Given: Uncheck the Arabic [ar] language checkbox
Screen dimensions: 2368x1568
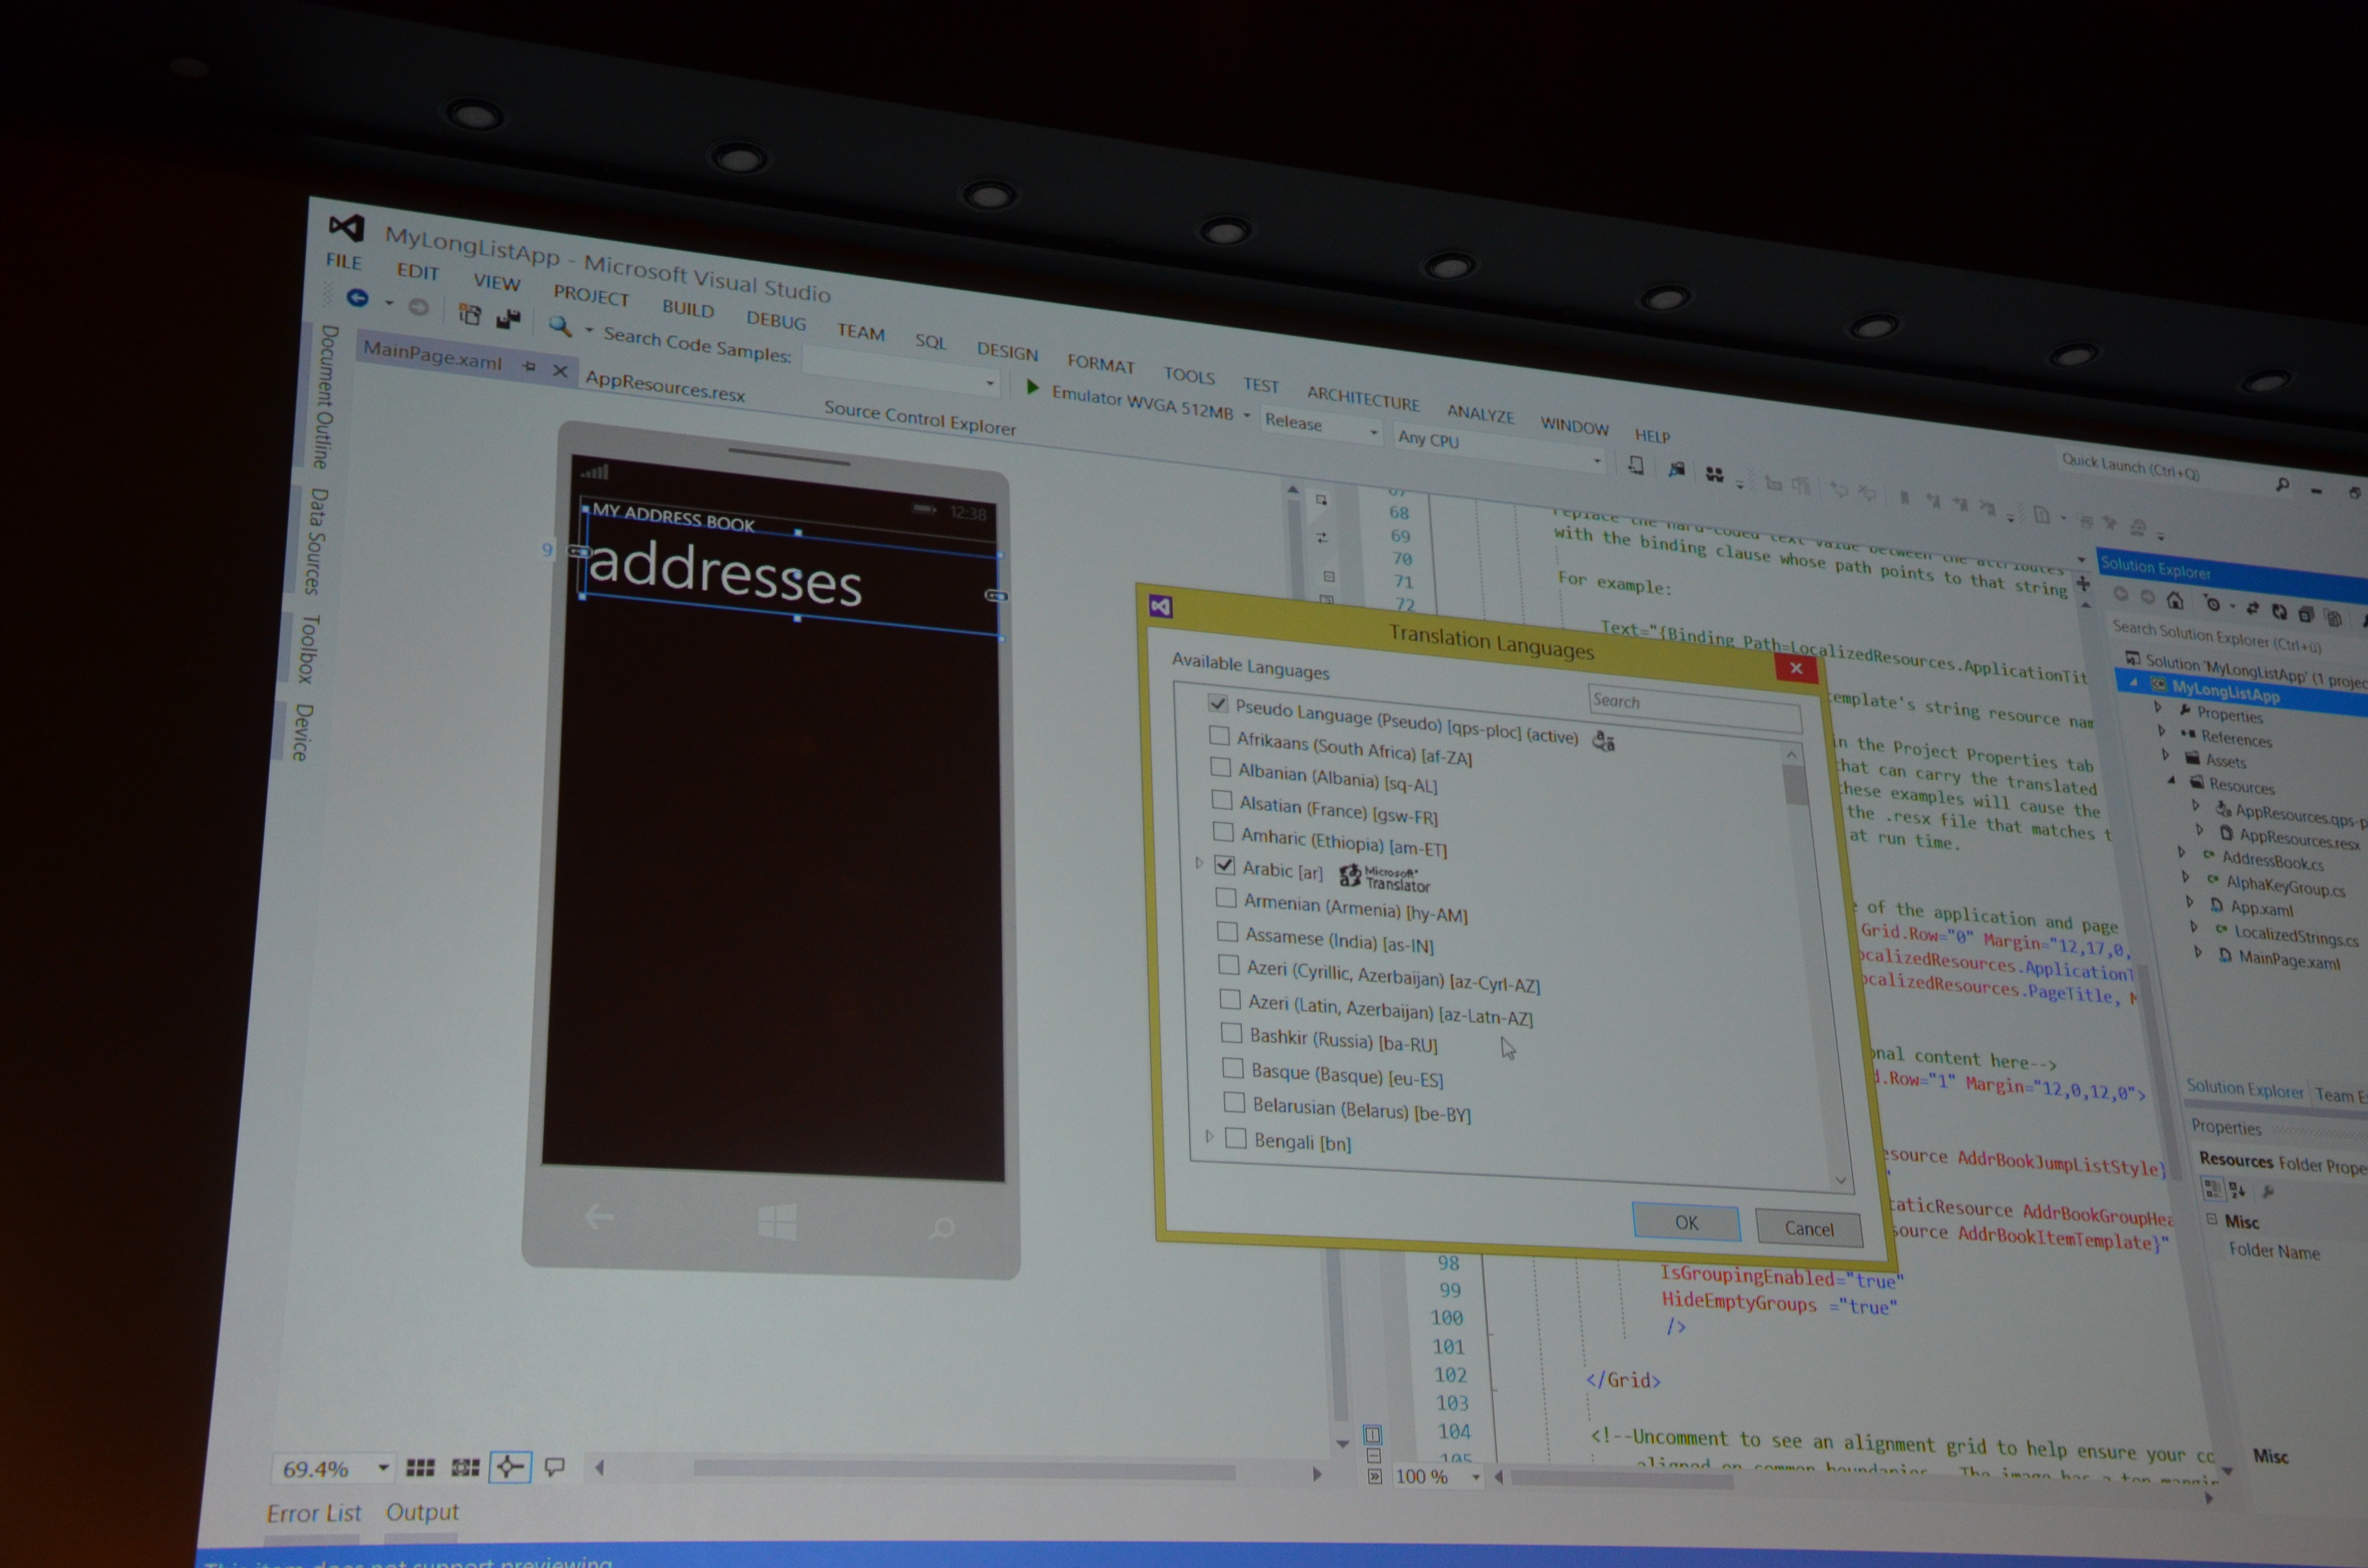Looking at the screenshot, I should coord(1225,865).
